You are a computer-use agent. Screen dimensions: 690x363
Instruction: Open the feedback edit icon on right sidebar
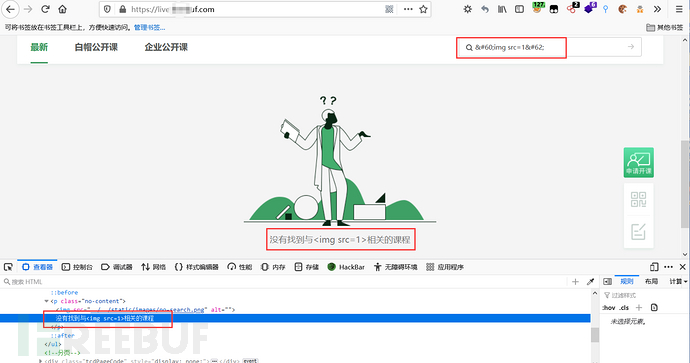(639, 231)
